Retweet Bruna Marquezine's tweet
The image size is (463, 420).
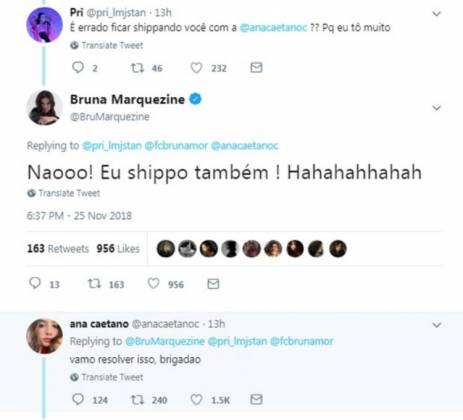click(94, 284)
